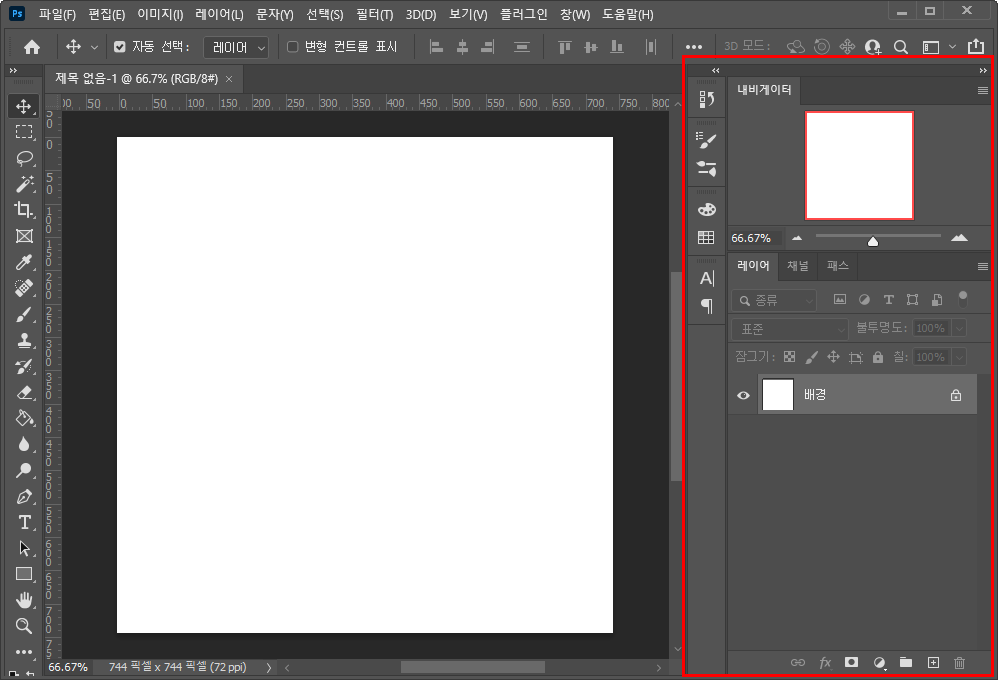Toggle pixel layer filter icon
Screen dimensions: 998x680
point(840,299)
